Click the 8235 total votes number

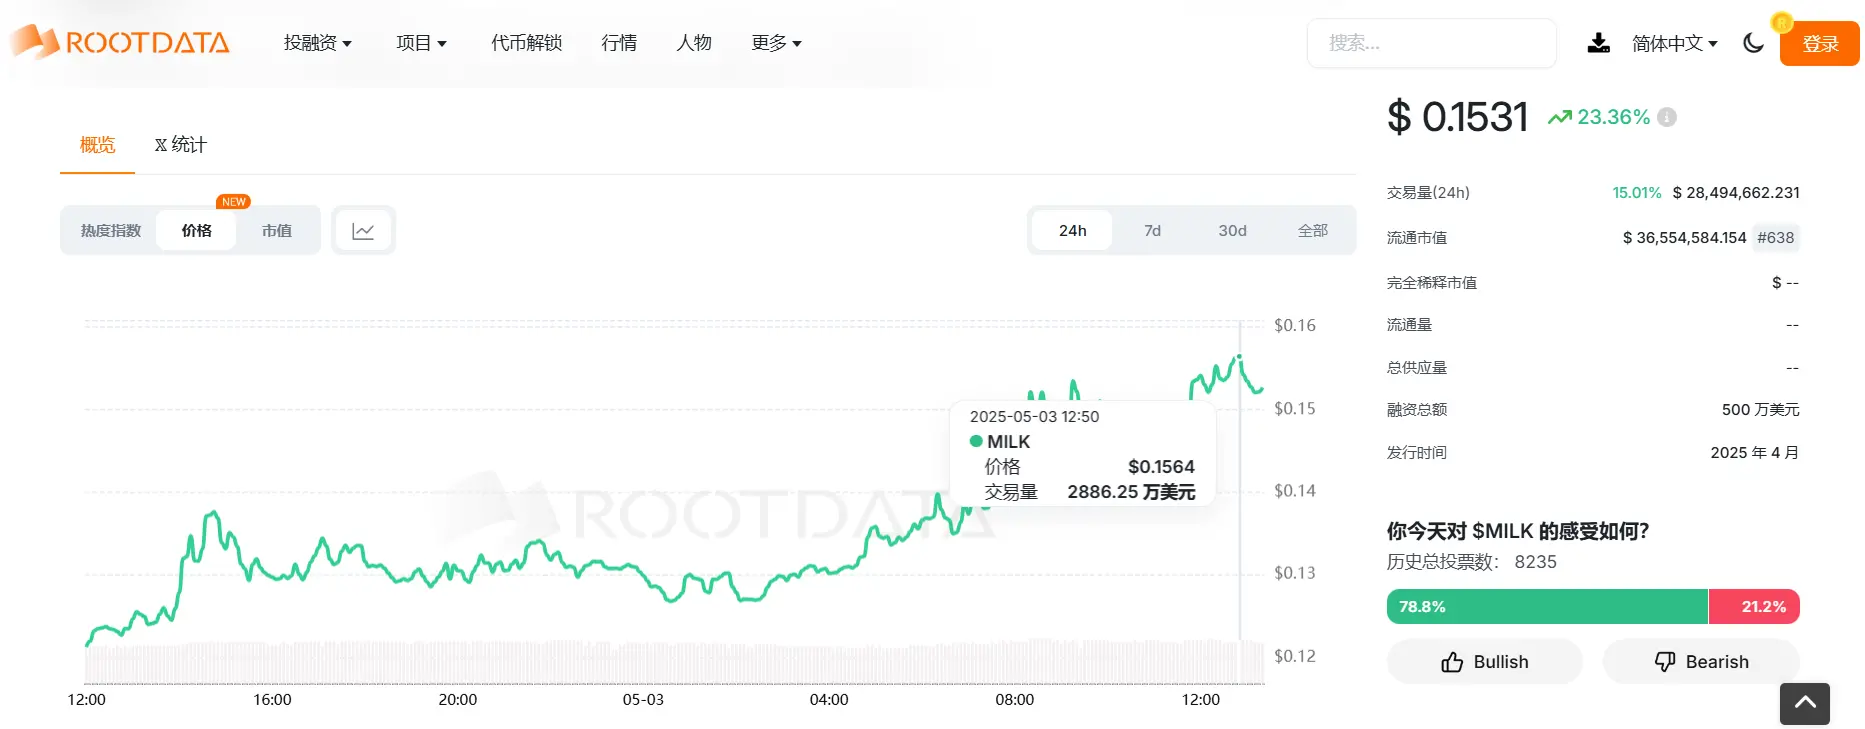tap(1535, 562)
